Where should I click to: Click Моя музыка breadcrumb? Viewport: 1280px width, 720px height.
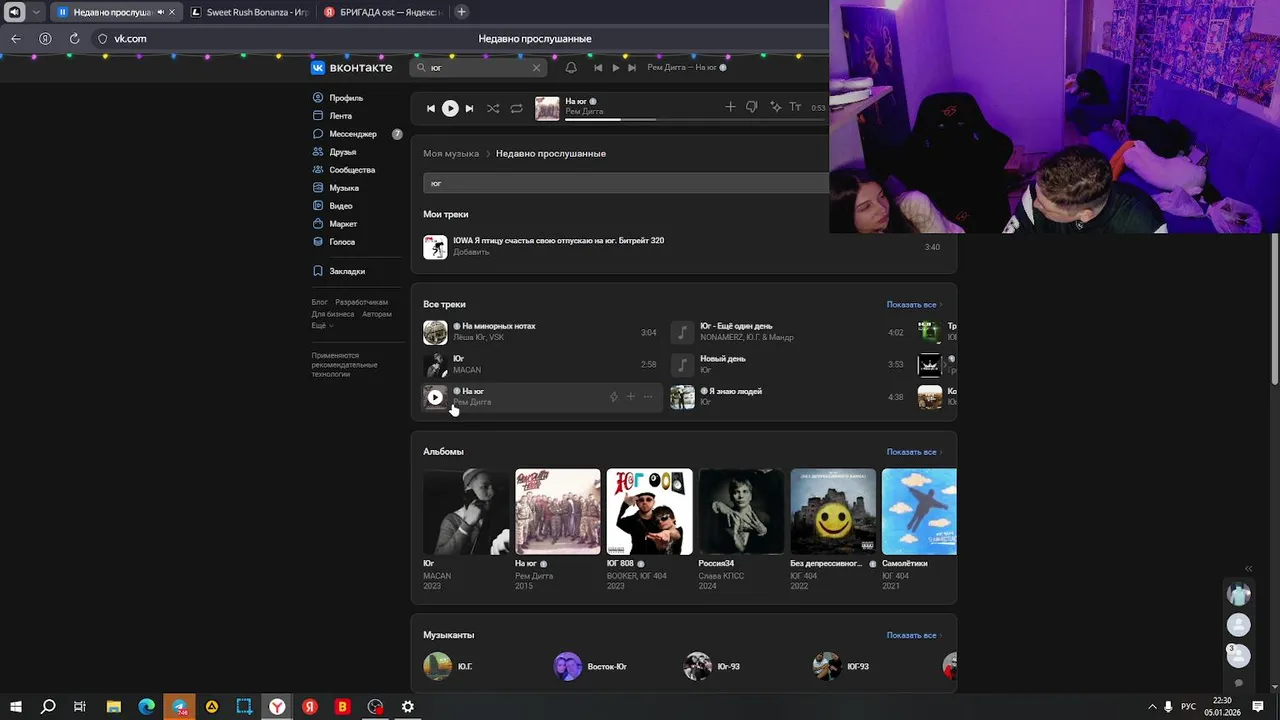pos(451,154)
